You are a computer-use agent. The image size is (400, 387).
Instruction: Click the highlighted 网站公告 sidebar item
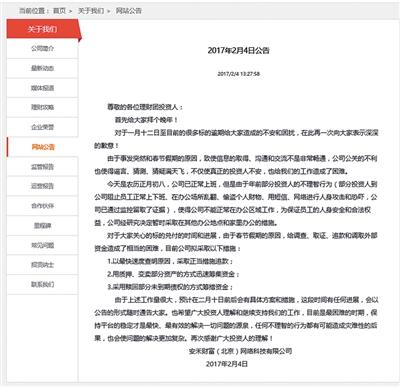pyautogui.click(x=42, y=147)
